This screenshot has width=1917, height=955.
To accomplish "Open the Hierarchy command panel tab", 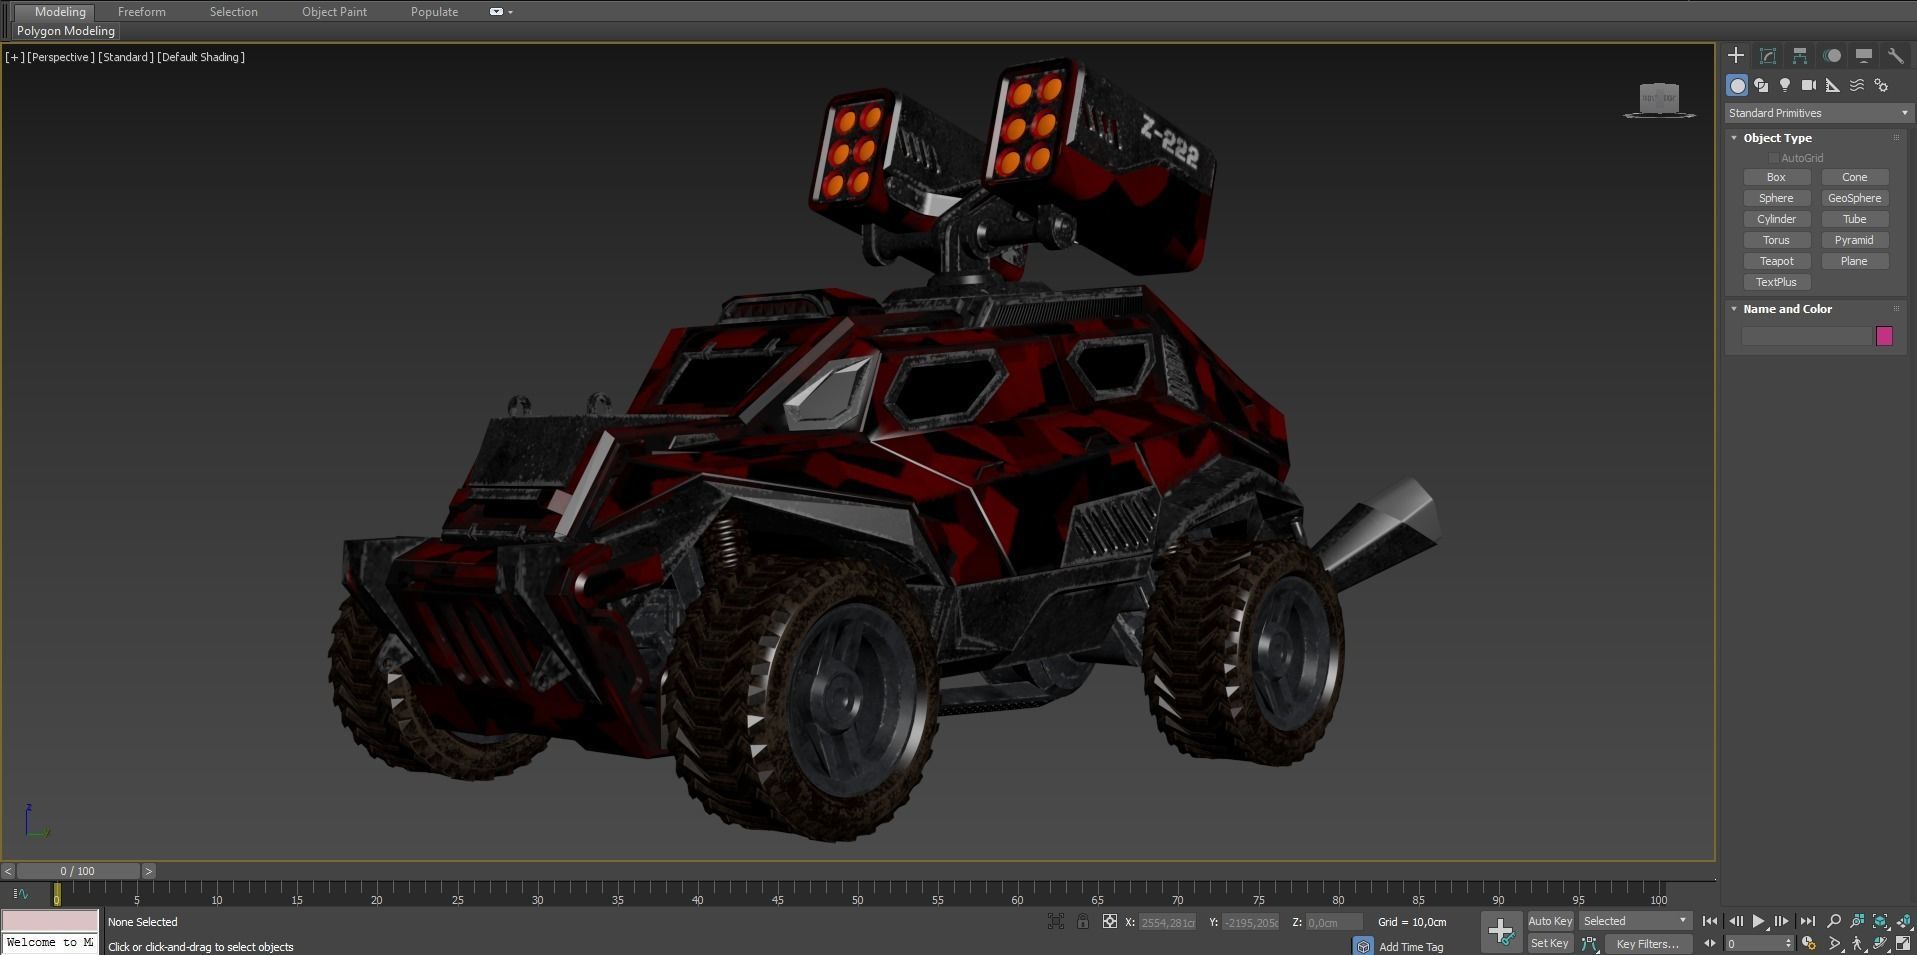I will click(1800, 56).
